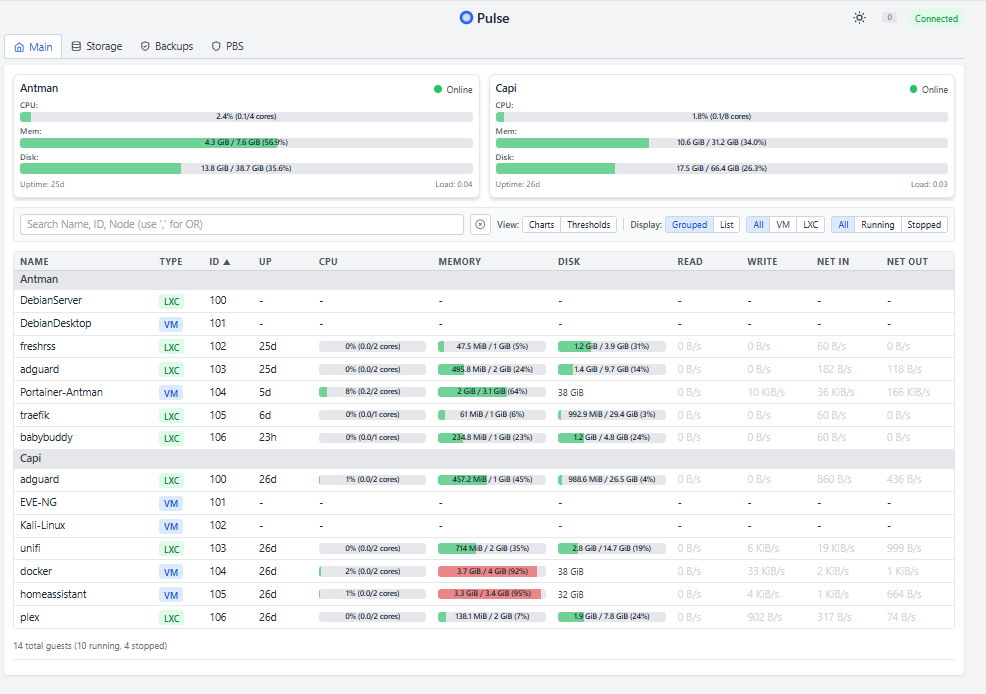Enable the Stopped guests filter

pos(923,224)
